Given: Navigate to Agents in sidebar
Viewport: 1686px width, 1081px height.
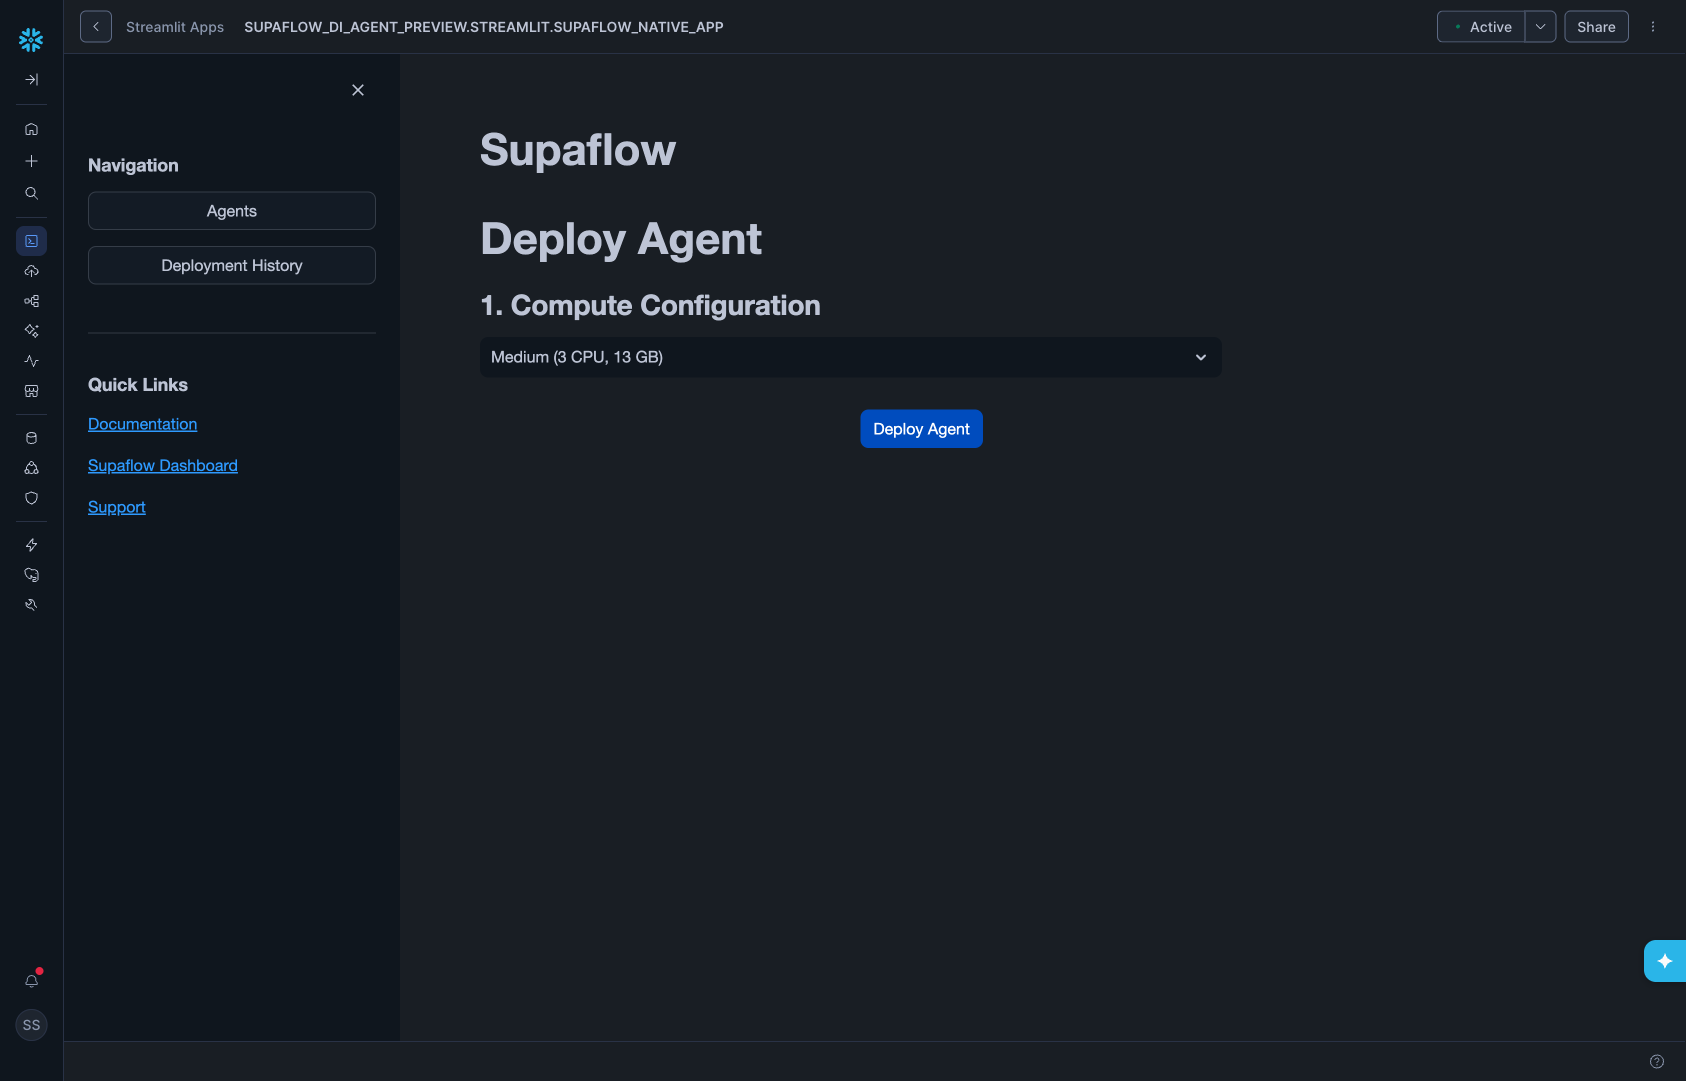Looking at the screenshot, I should (232, 211).
